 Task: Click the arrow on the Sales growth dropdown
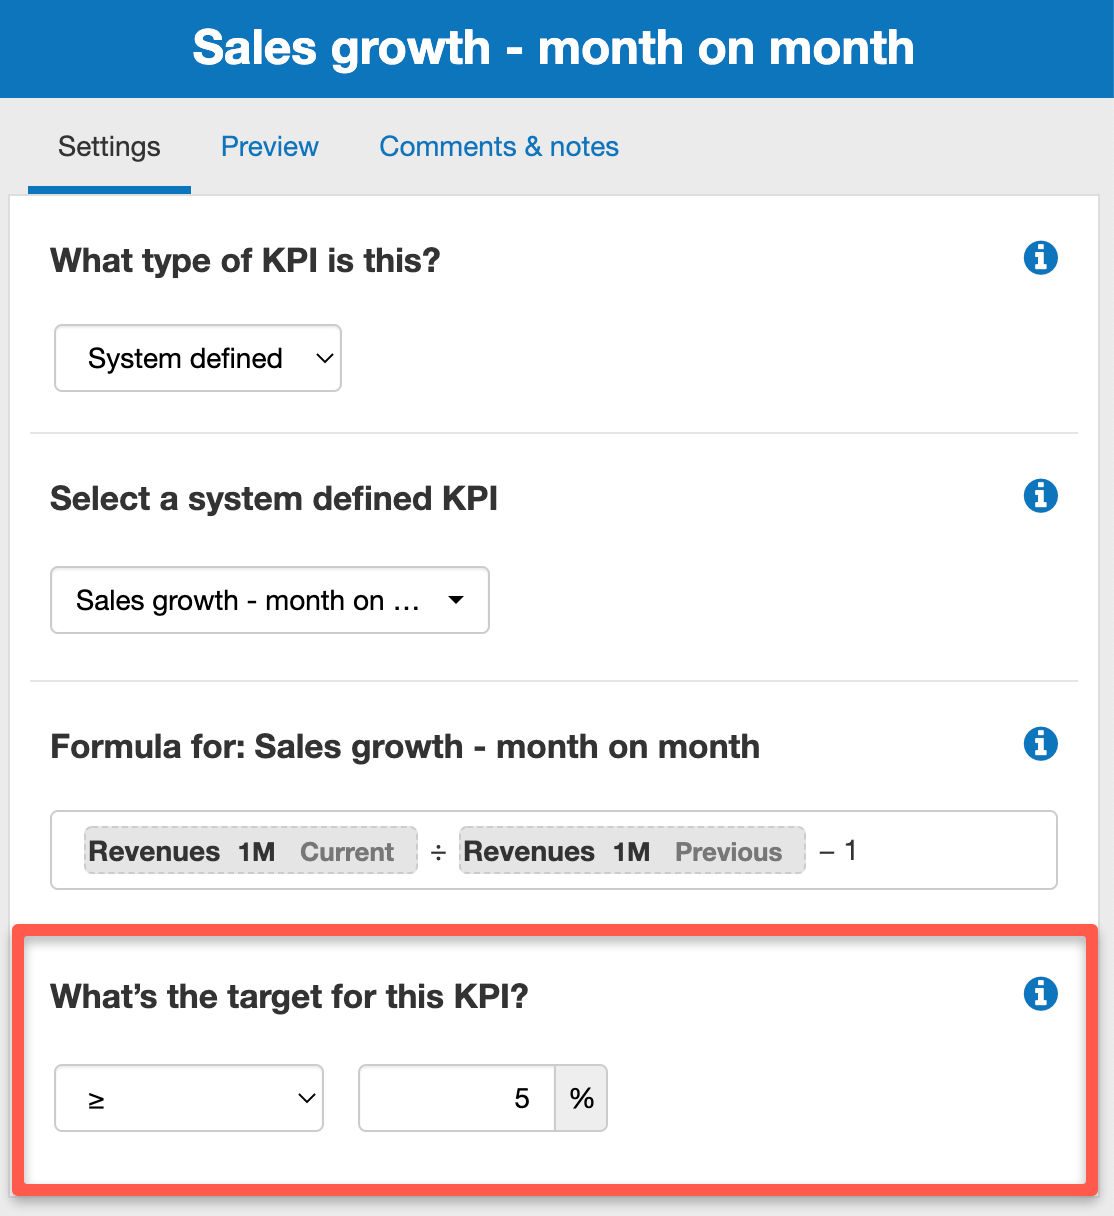coord(456,600)
